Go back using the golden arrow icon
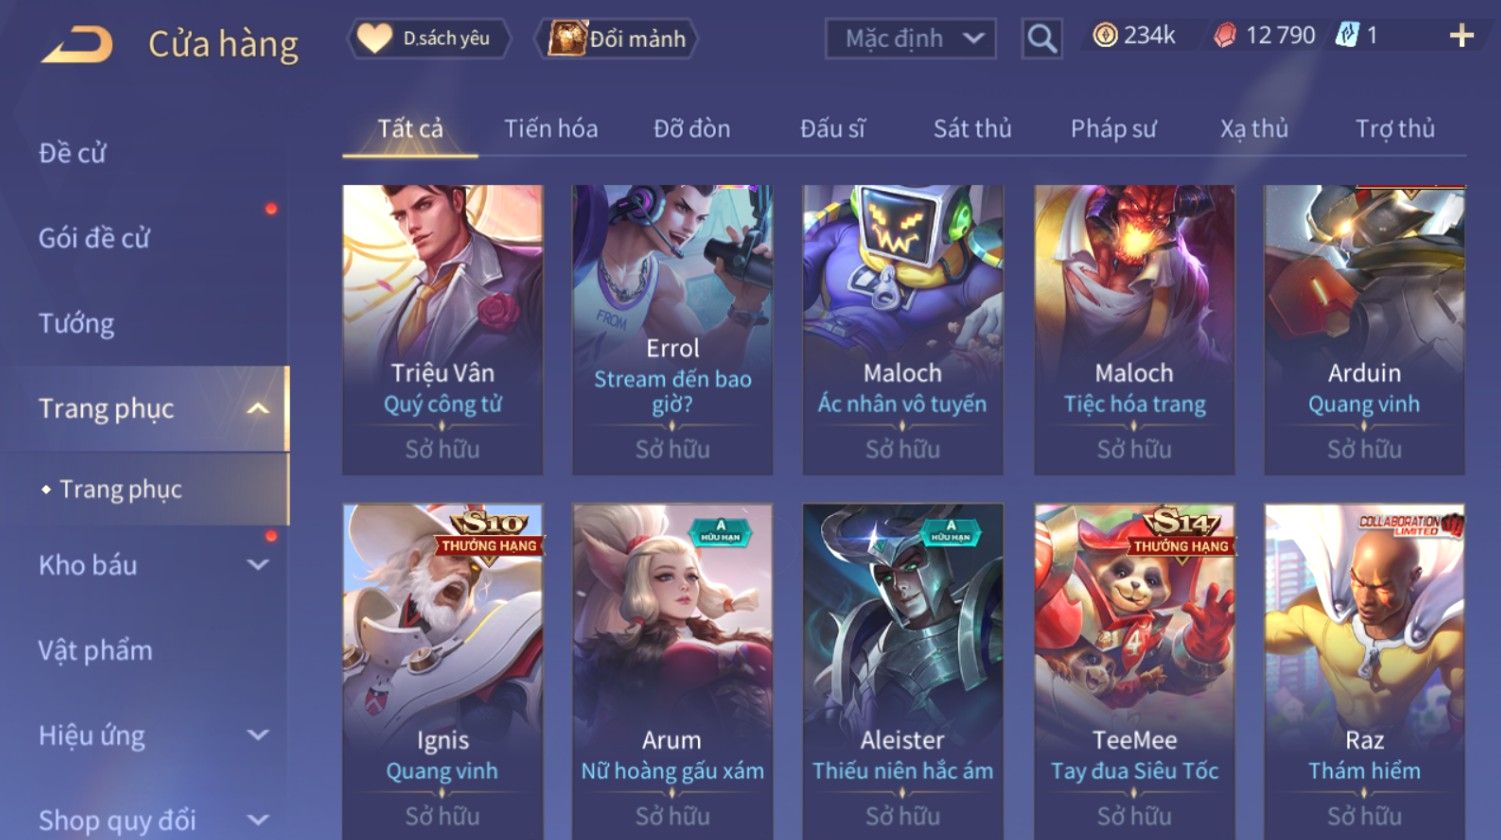Screen dimensions: 1501x840 [x=77, y=45]
